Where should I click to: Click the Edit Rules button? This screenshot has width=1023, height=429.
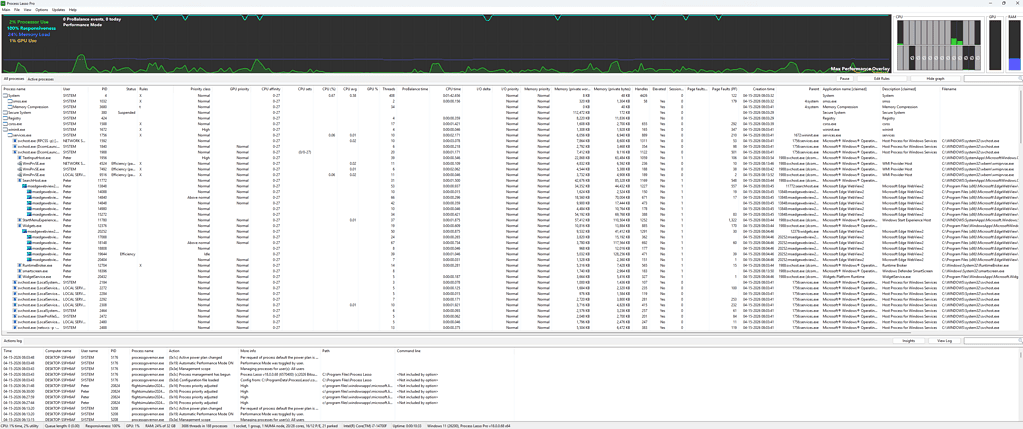click(882, 78)
